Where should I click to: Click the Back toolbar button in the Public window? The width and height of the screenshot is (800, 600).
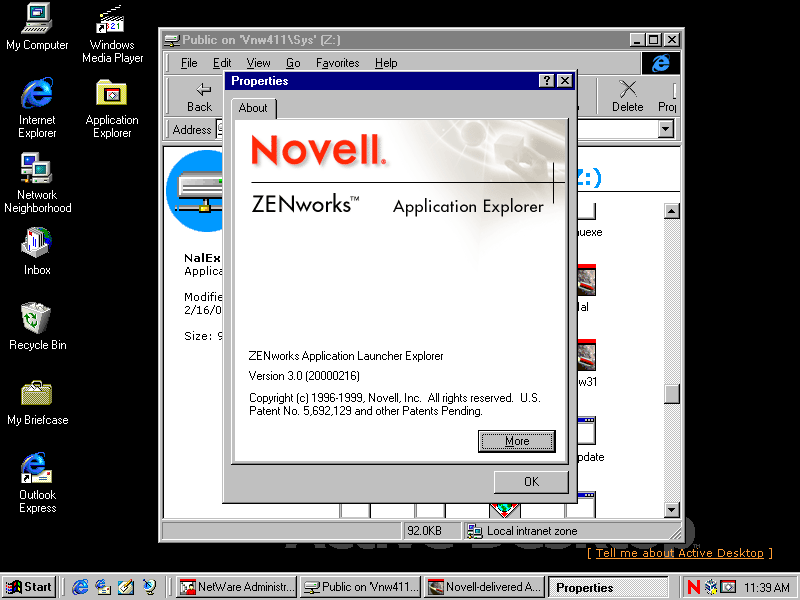199,97
